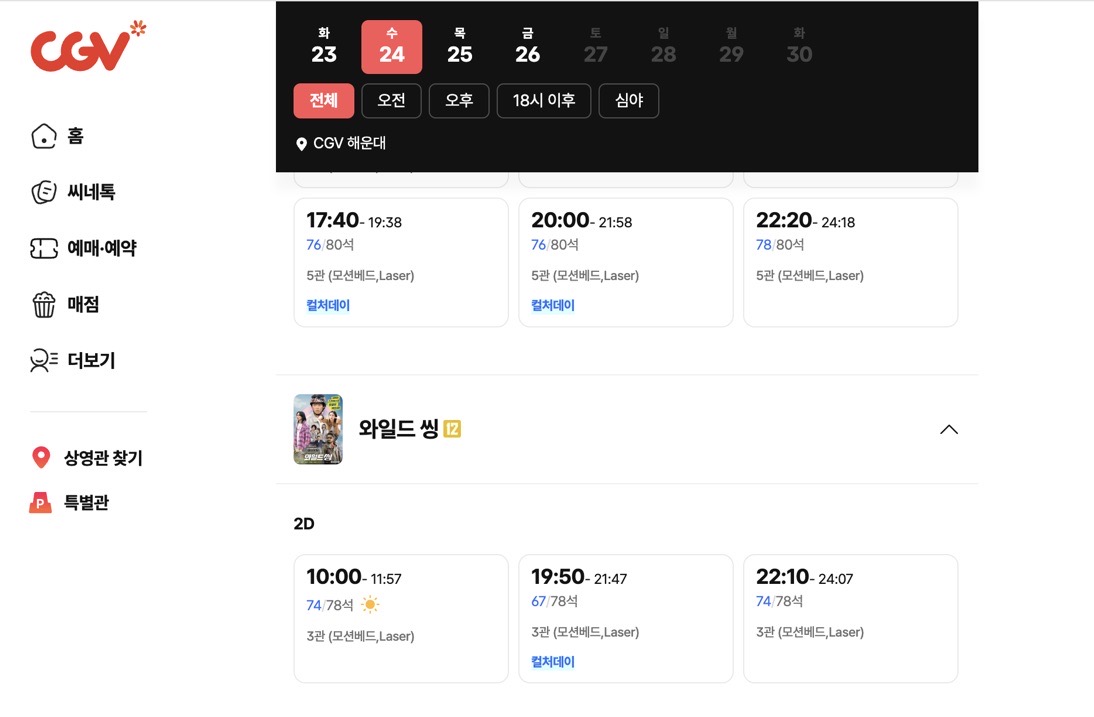Switch to Thursday 25 date tab

tap(460, 47)
